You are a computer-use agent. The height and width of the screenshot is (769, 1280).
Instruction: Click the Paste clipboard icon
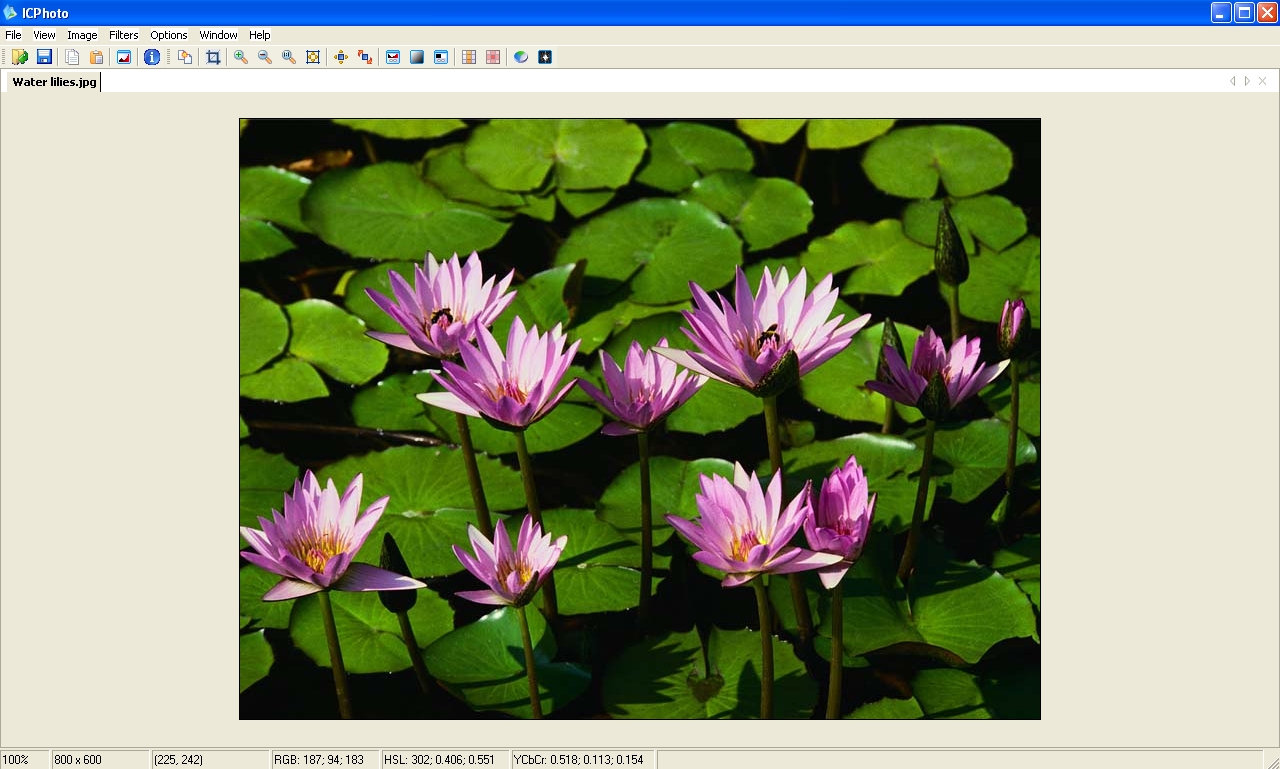pyautogui.click(x=96, y=57)
